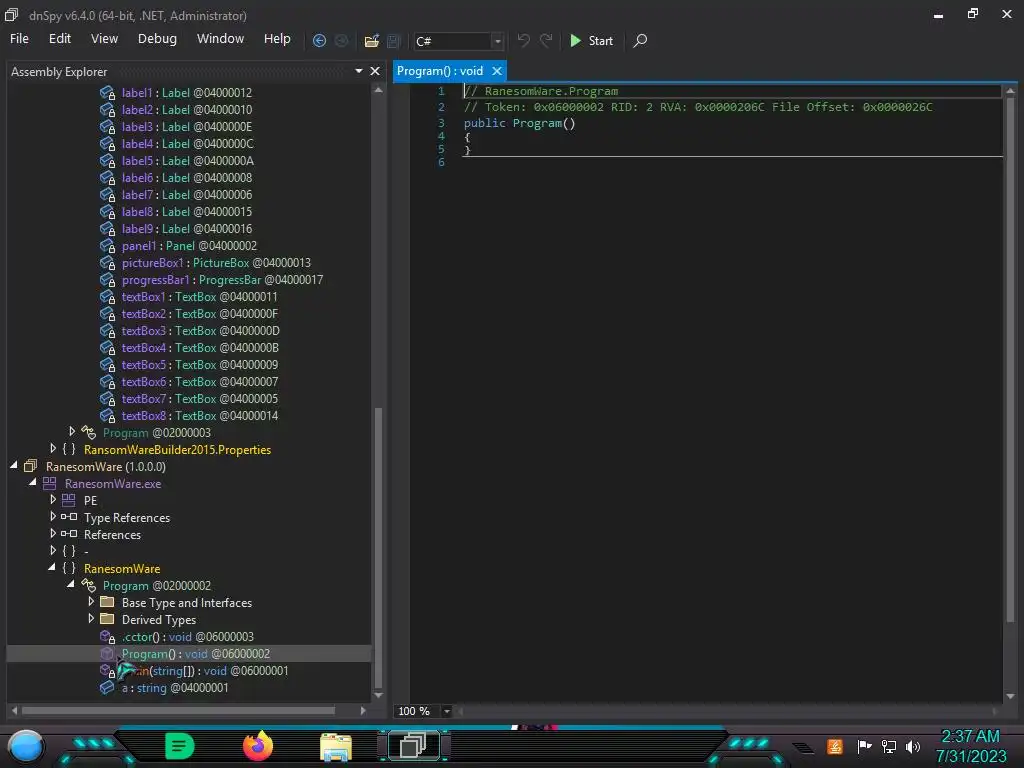1024x768 pixels.
Task: Click the class icon of Program @02000003
Action: (88, 432)
